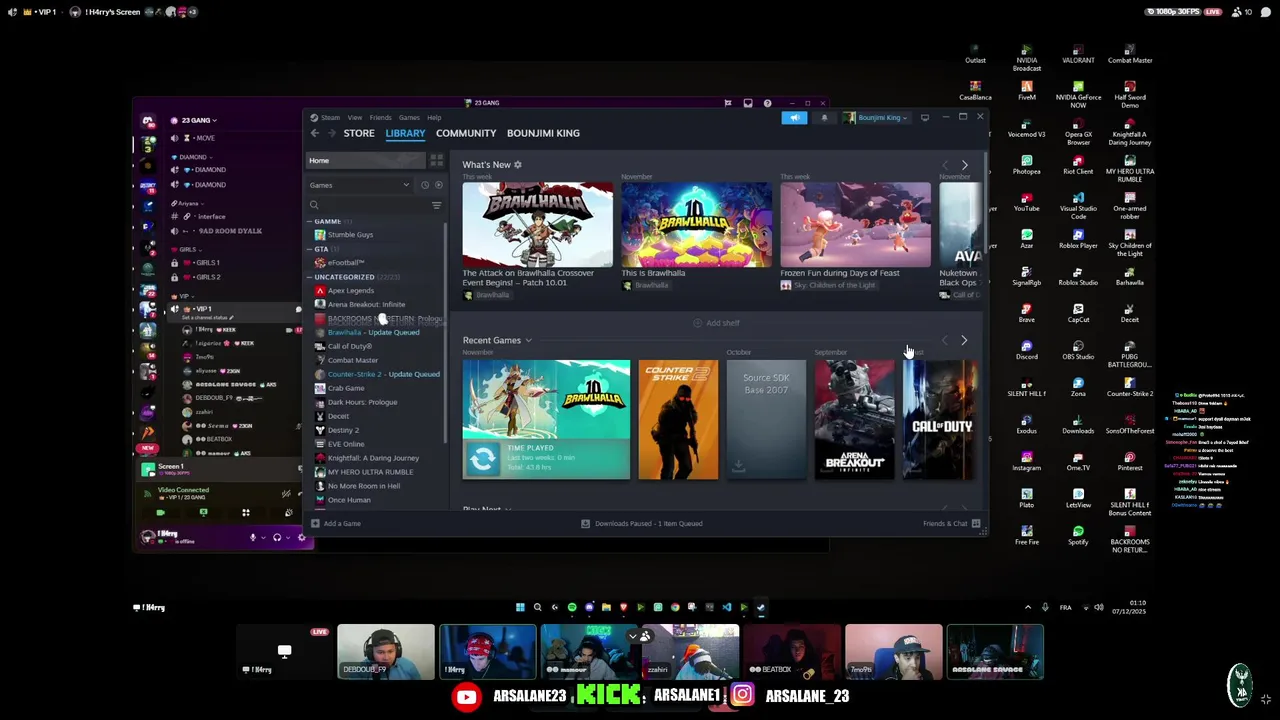This screenshot has height=720, width=1280.
Task: Click the Steam announcements megaphone button
Action: point(794,118)
